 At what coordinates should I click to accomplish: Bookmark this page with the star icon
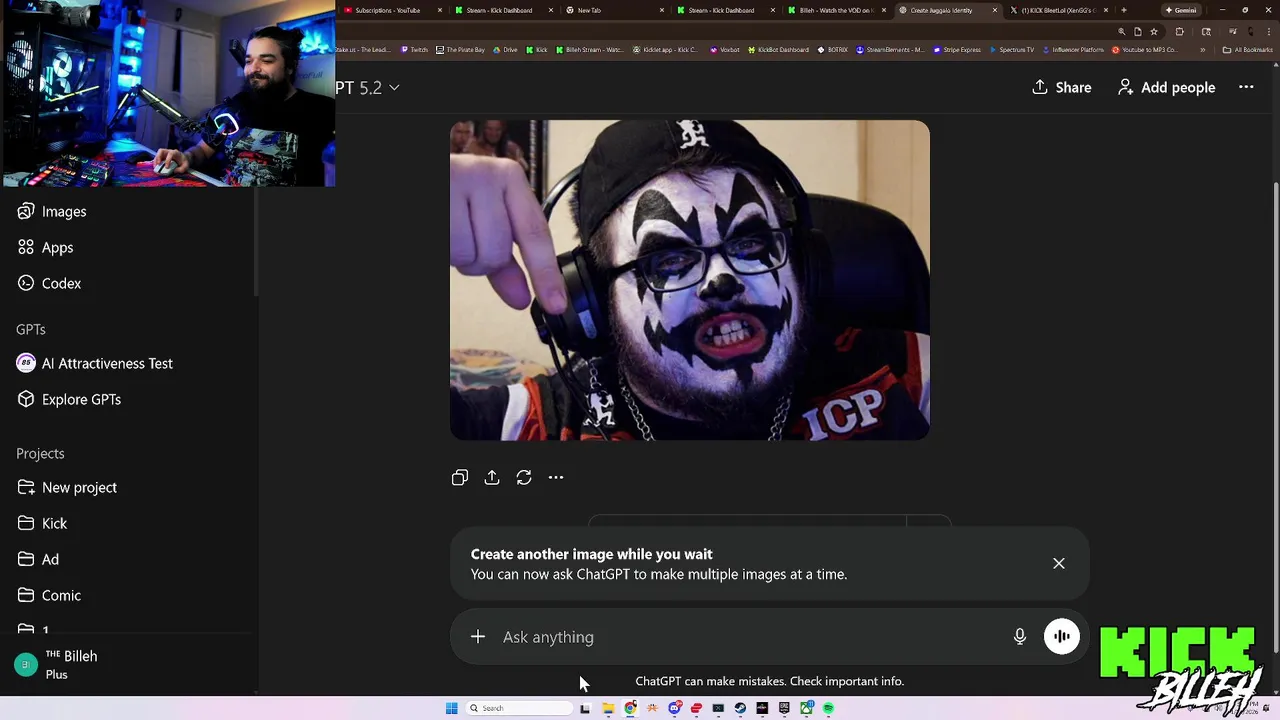(1154, 32)
